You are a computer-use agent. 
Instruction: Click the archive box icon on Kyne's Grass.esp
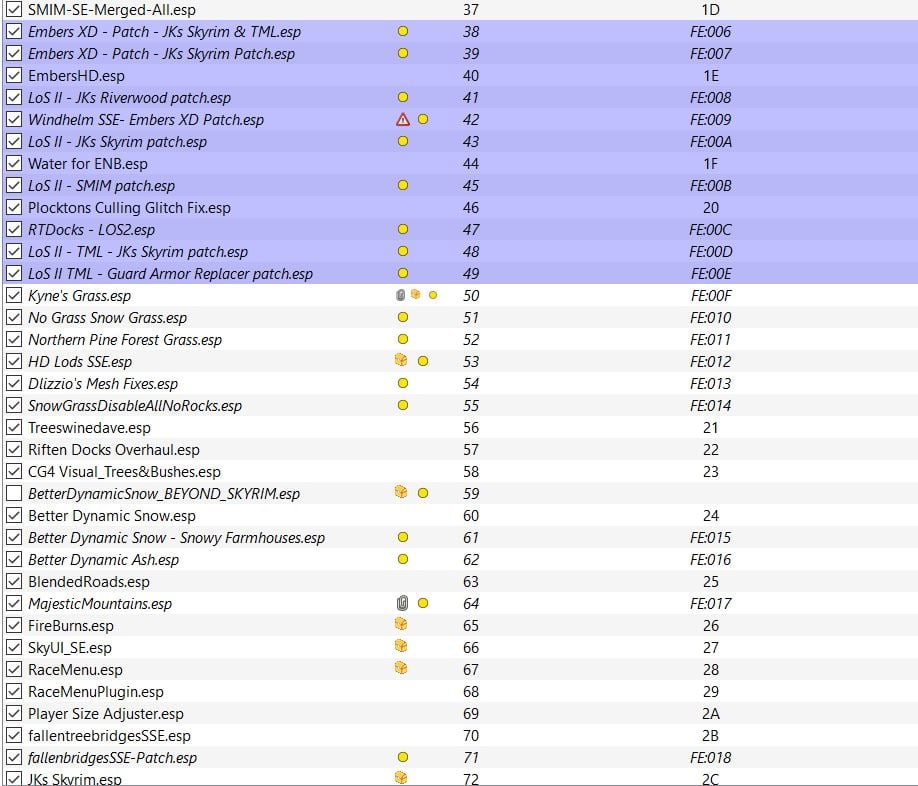(x=416, y=294)
